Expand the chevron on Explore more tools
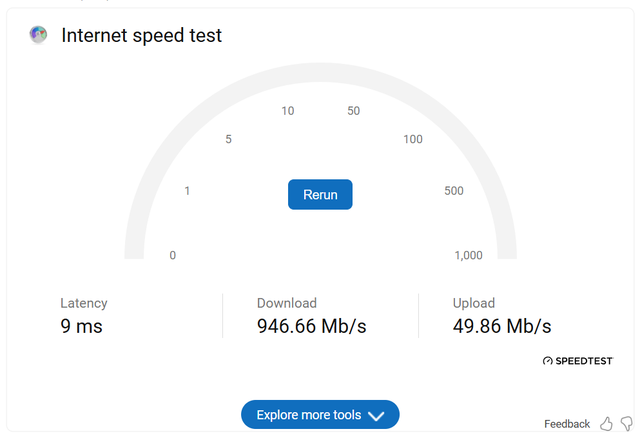This screenshot has width=640, height=438. 377,416
